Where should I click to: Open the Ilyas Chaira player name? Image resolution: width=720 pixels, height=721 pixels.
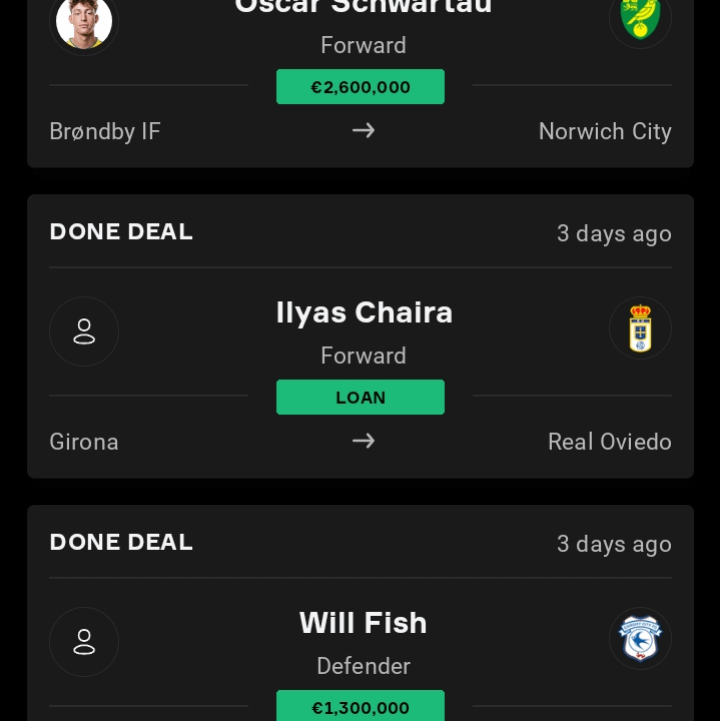[x=364, y=313]
